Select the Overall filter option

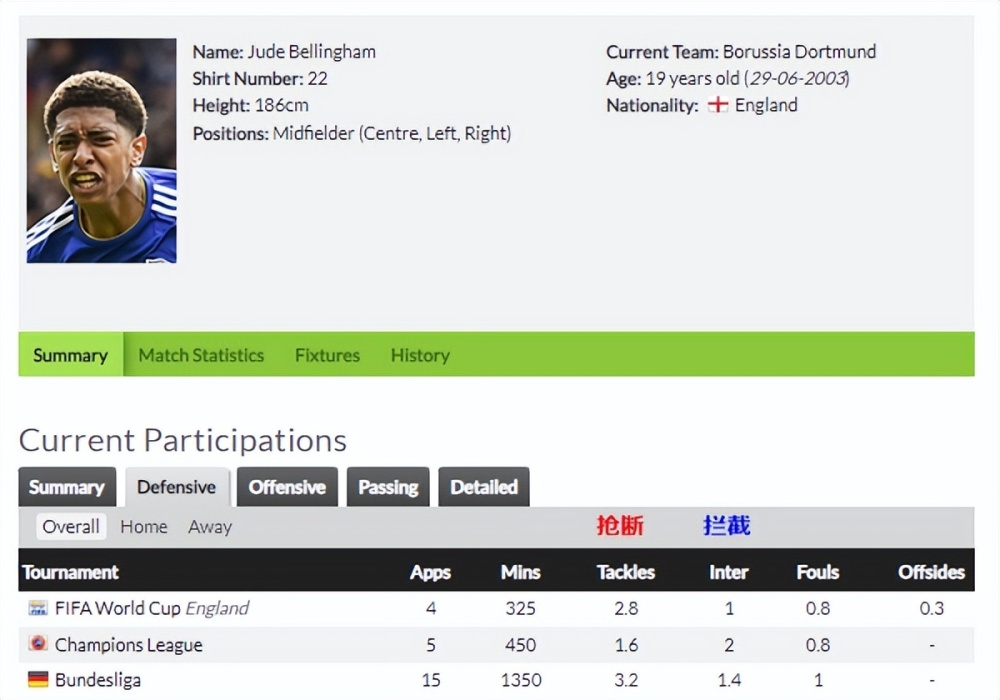coord(71,527)
